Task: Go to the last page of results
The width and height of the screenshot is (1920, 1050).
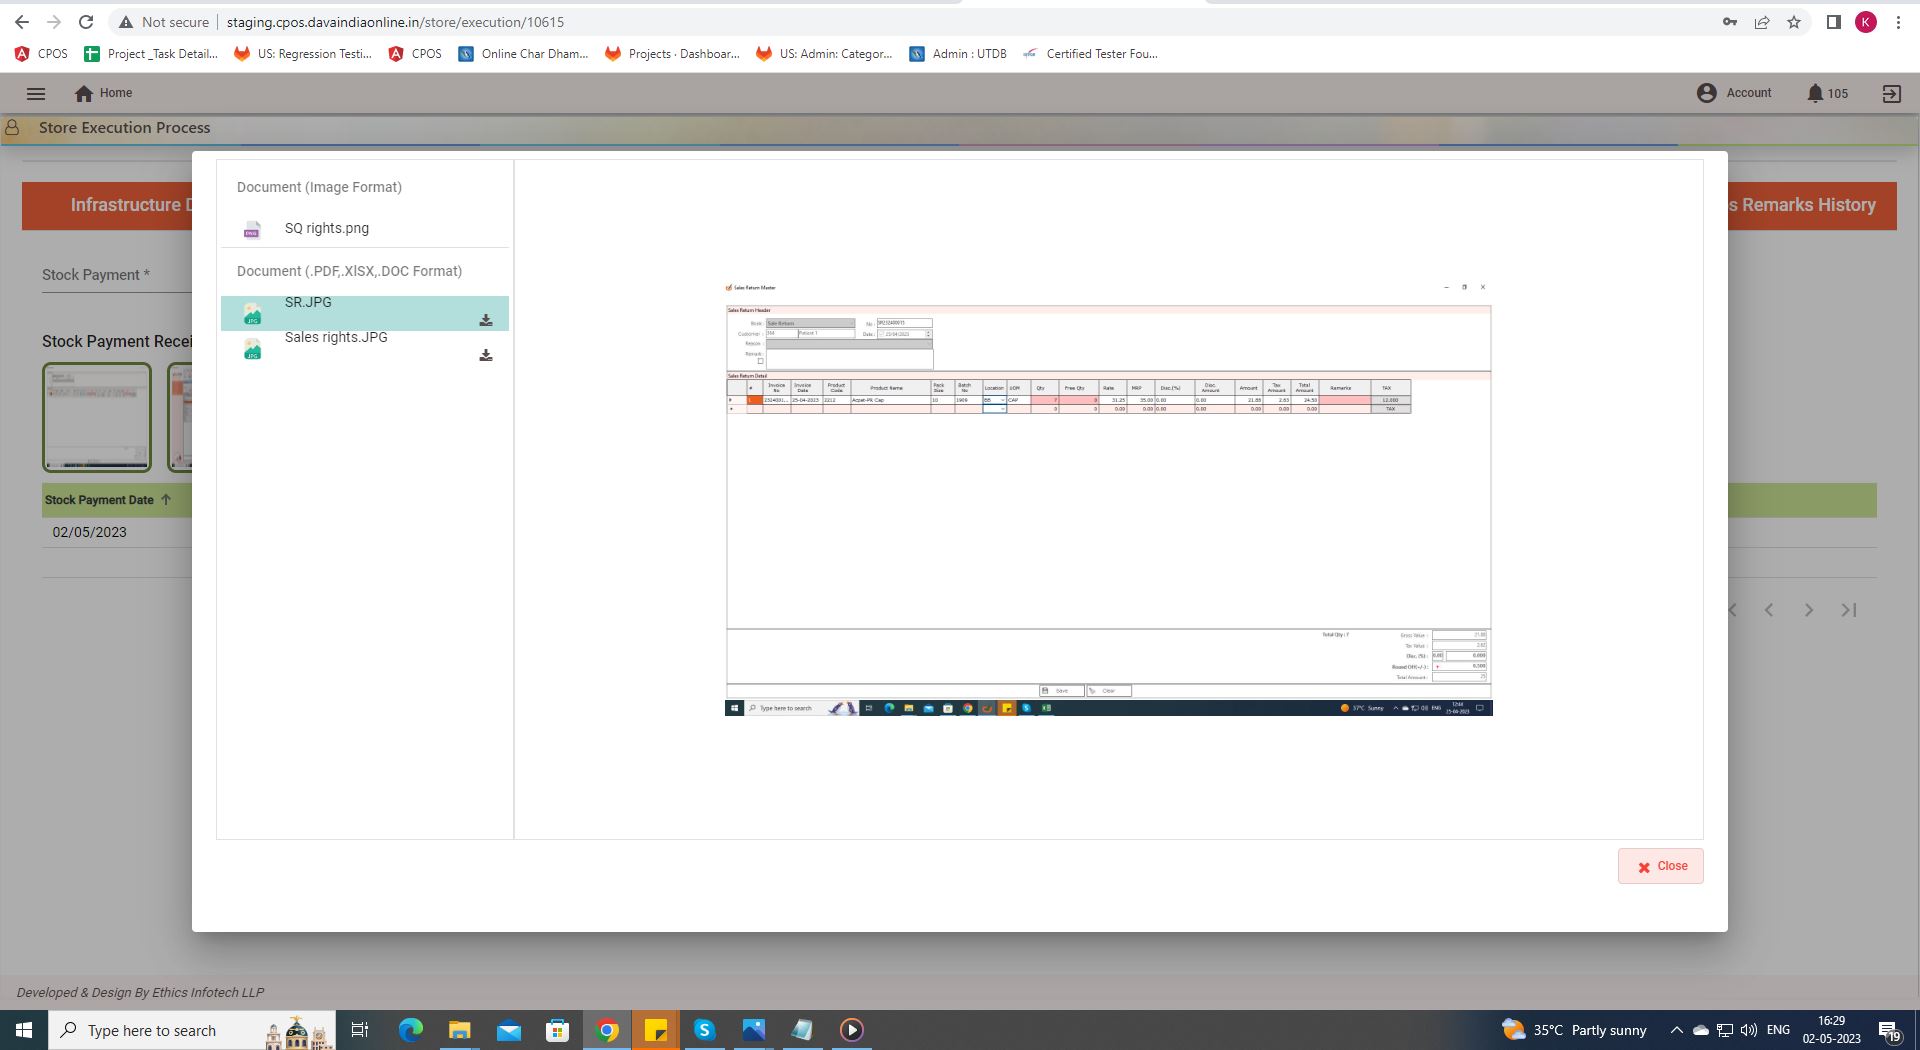Action: (1848, 610)
